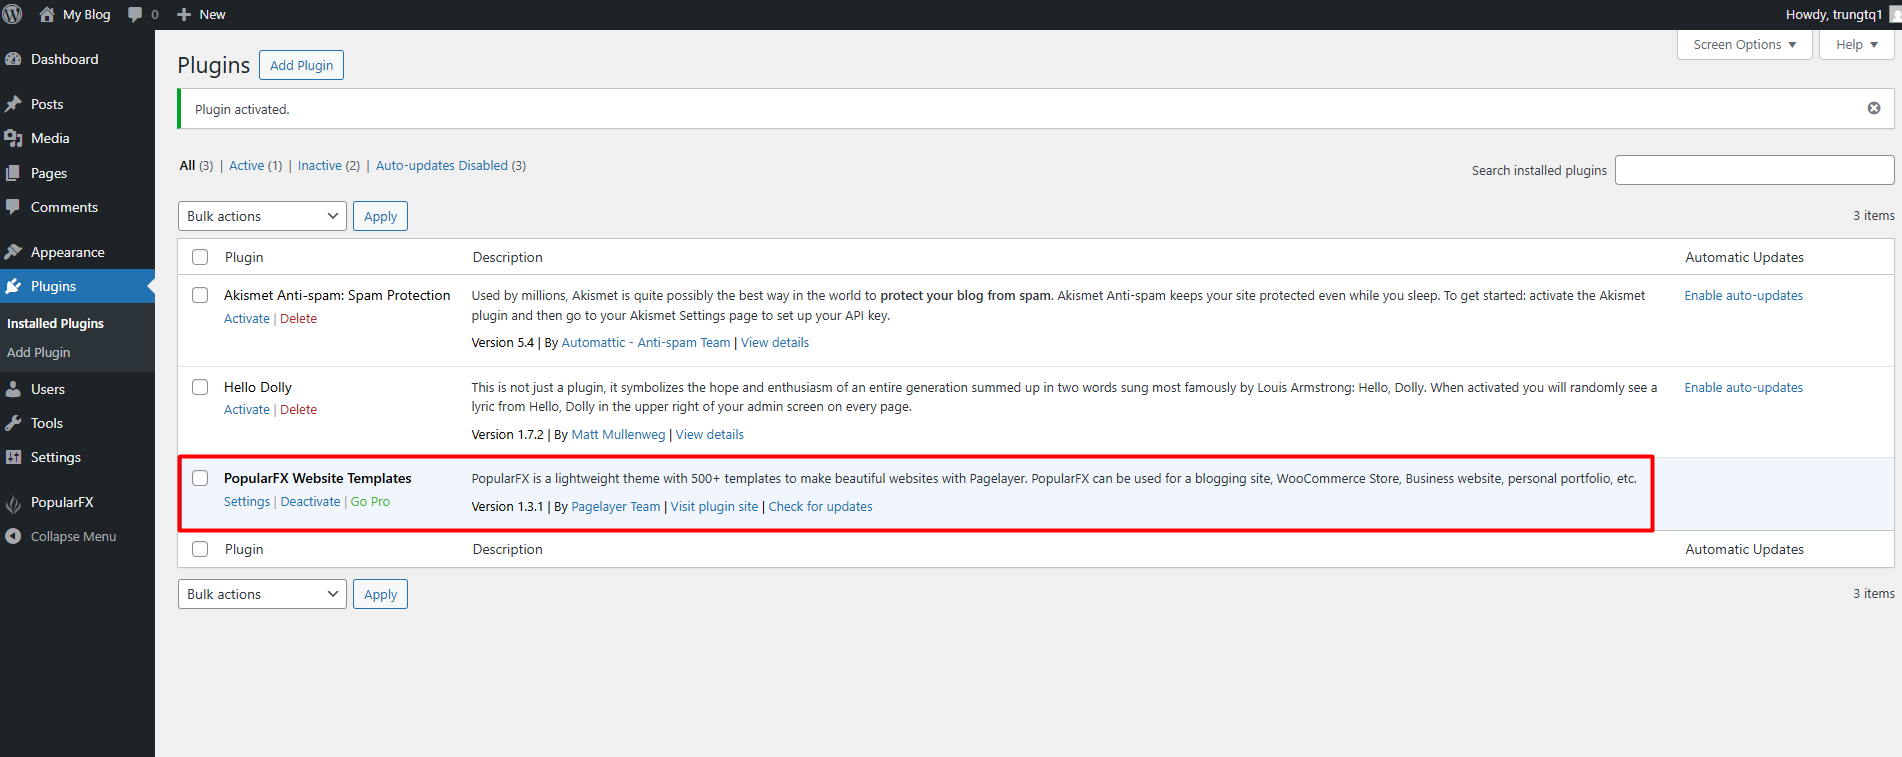Open the top Bulk actions dropdown
The width and height of the screenshot is (1902, 757).
click(x=262, y=216)
